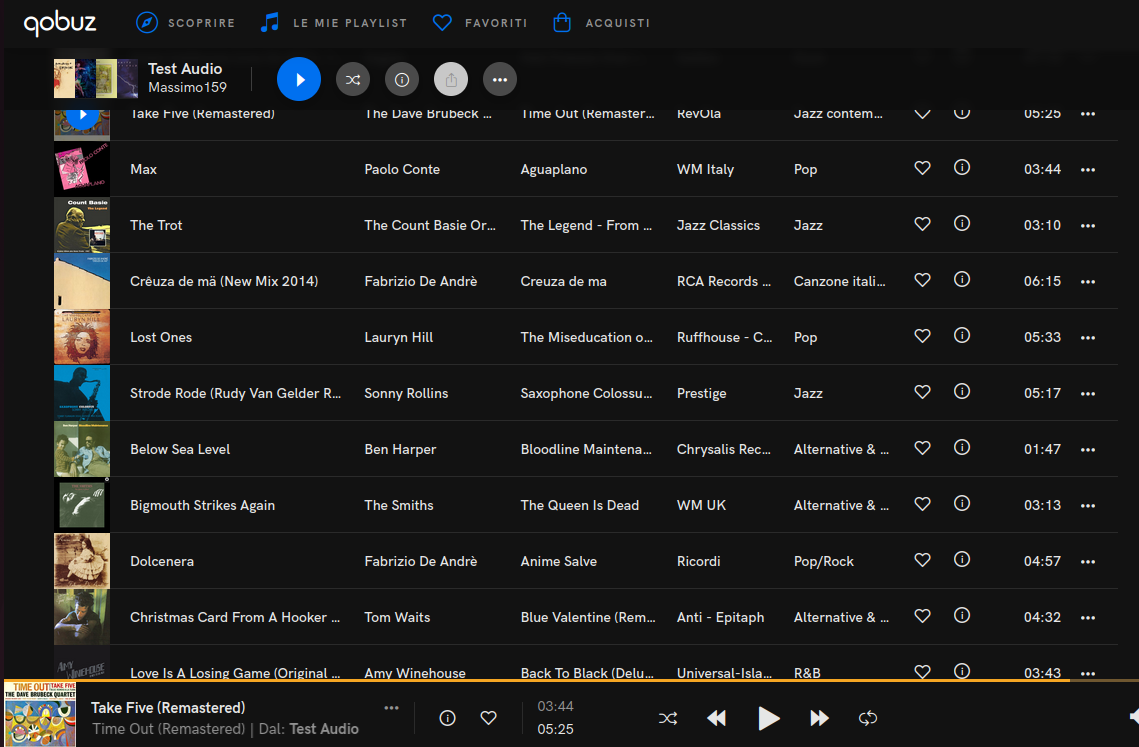
Task: Shuffle the Test Audio playlist from header
Action: point(353,79)
